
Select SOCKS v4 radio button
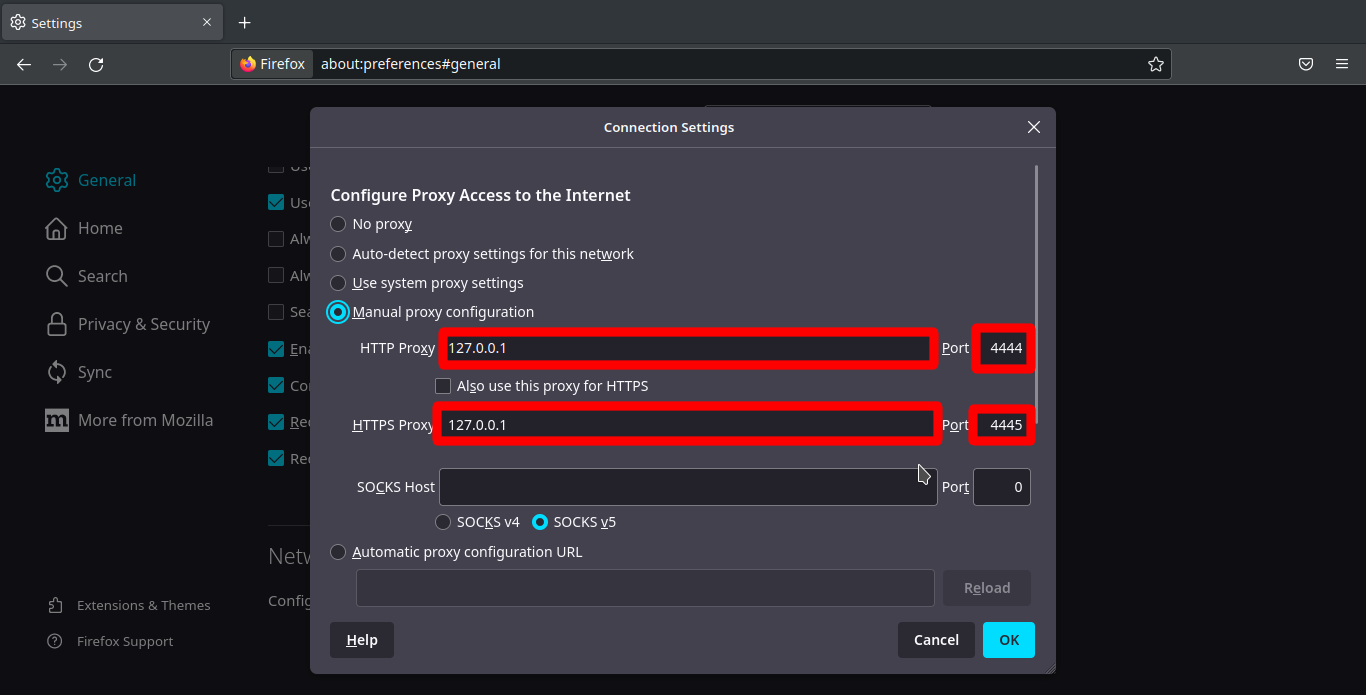coord(443,522)
